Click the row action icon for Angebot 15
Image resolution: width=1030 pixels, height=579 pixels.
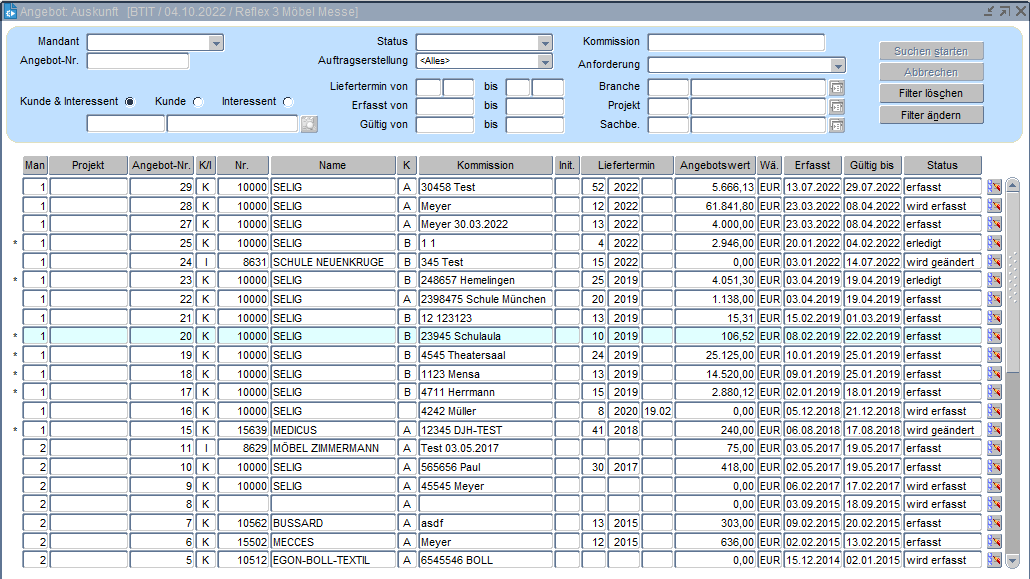coord(994,430)
